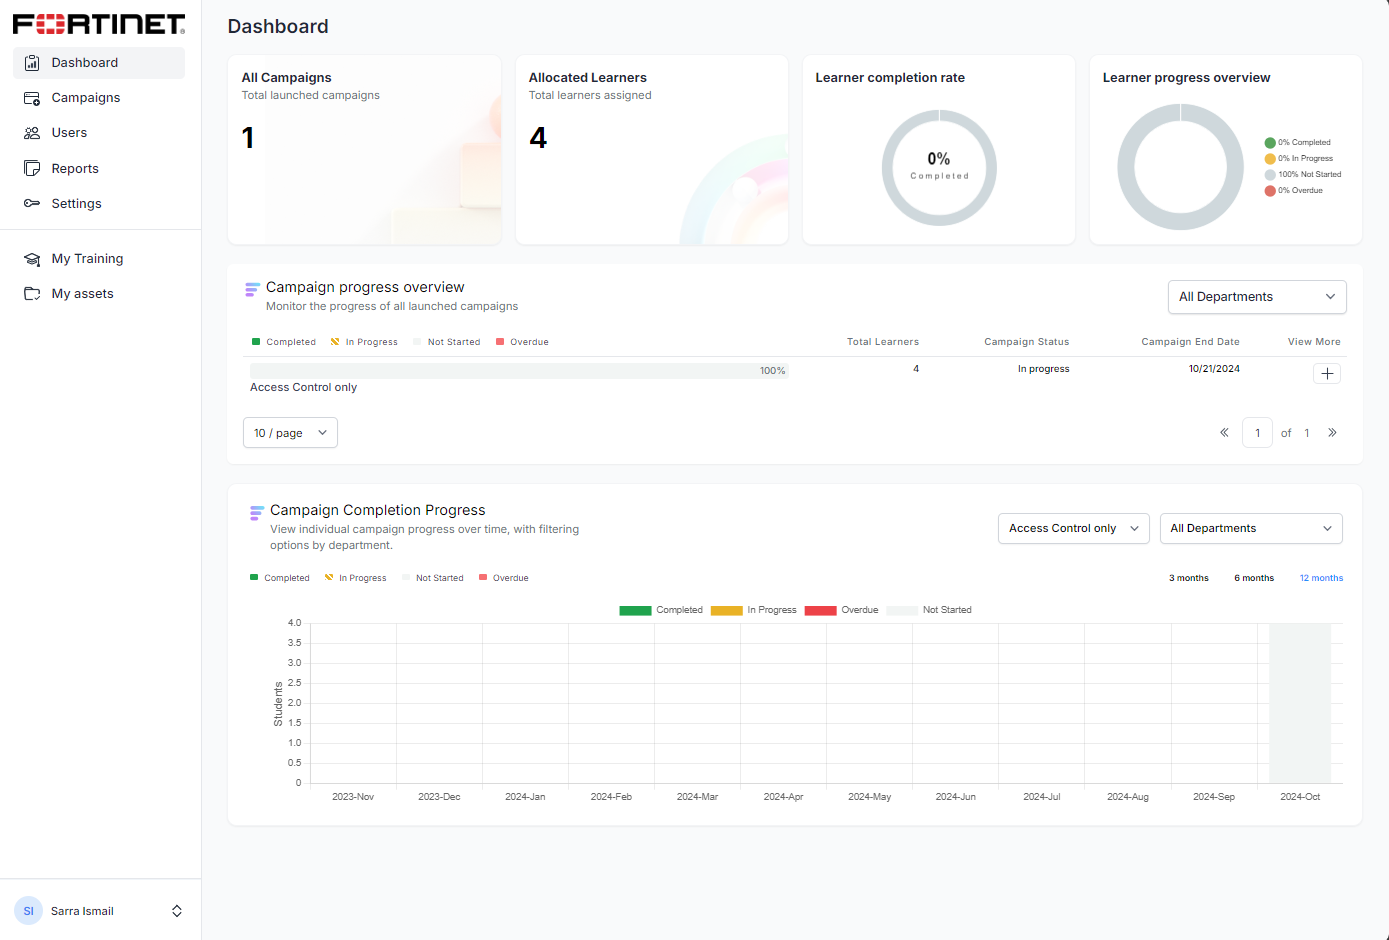Screen dimensions: 1389x940
Task: Expand the Sarra Ismail account menu chevron
Action: (177, 911)
